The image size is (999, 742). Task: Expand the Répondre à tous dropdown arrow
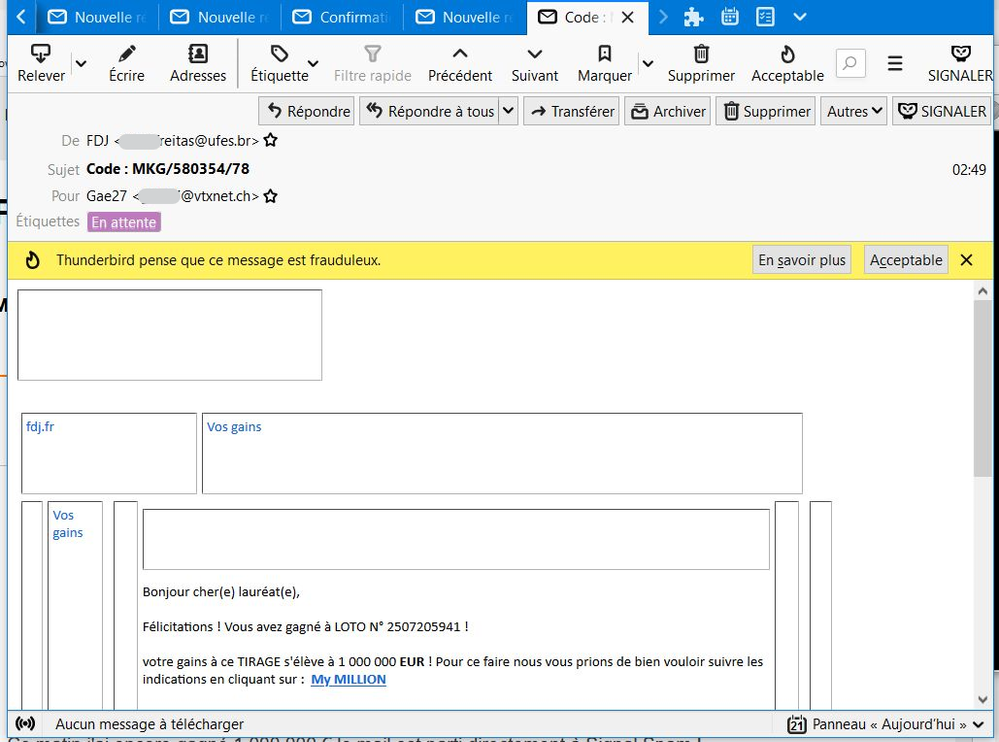(x=508, y=111)
